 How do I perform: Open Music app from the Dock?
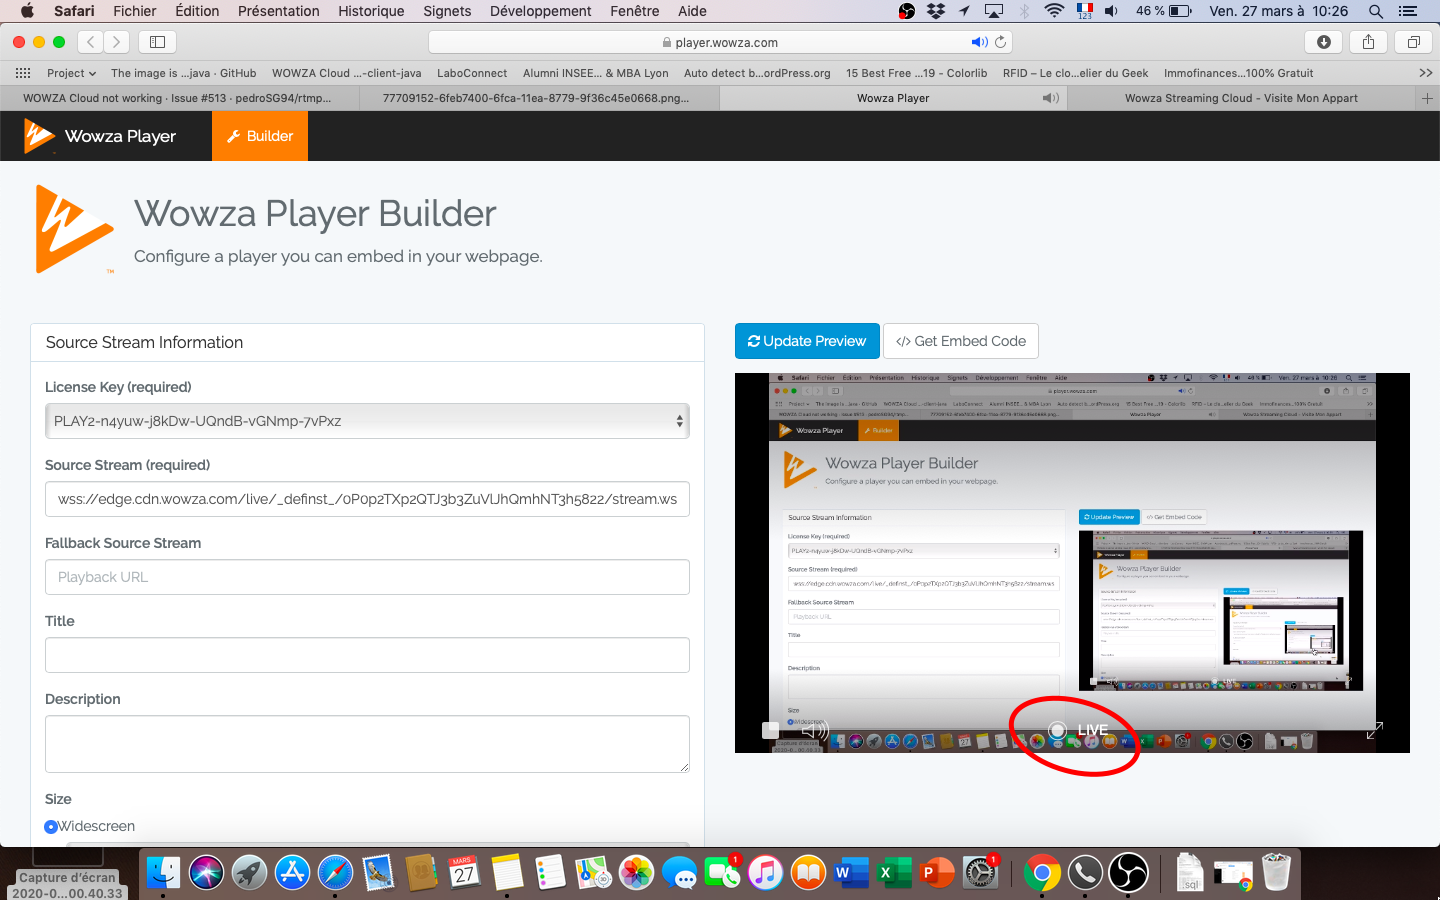click(x=765, y=873)
